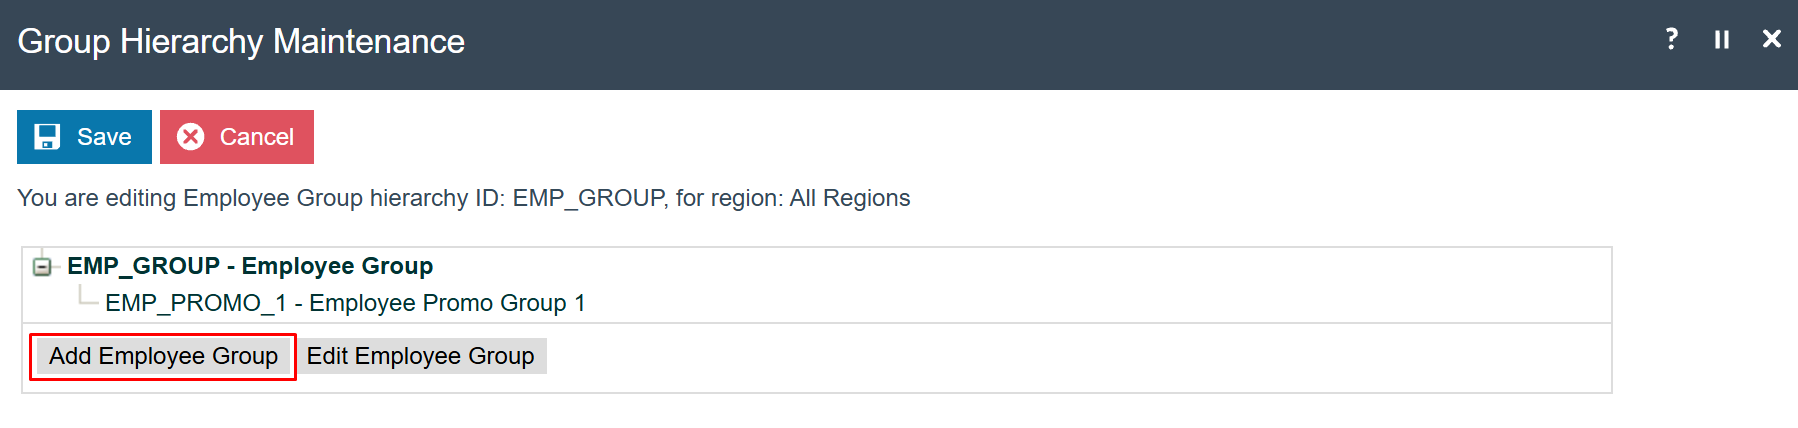The height and width of the screenshot is (428, 1798).
Task: Click the tree connector line beside EMP_PROMO_1
Action: (88, 297)
